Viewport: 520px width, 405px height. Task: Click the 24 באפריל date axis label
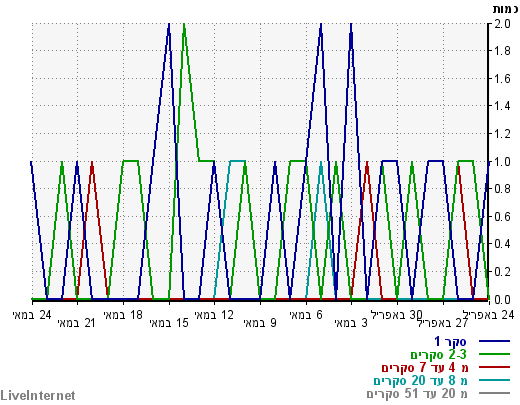point(488,315)
